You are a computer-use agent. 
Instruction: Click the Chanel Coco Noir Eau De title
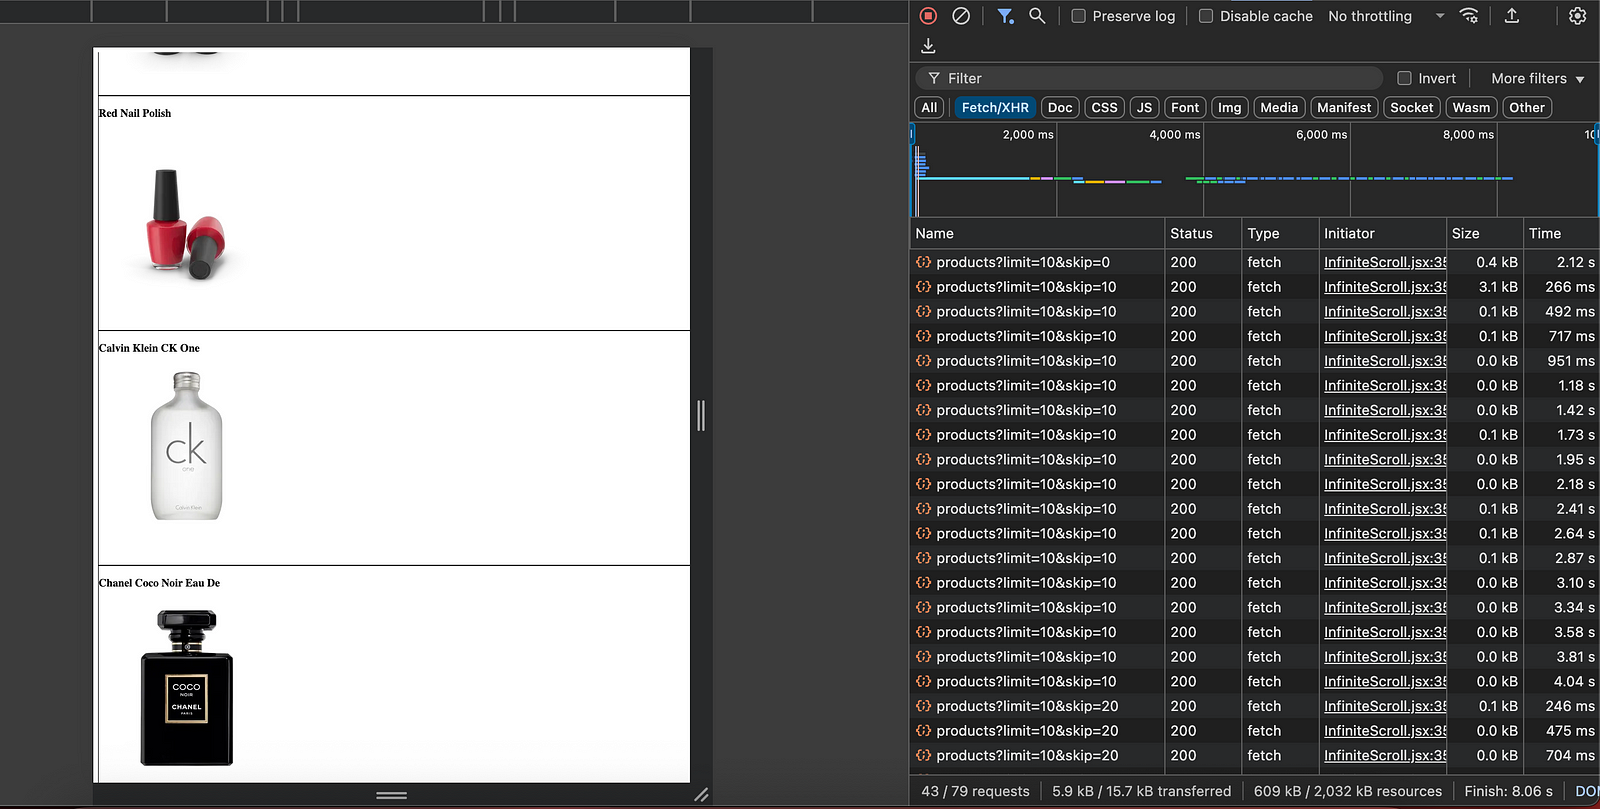[x=159, y=583]
